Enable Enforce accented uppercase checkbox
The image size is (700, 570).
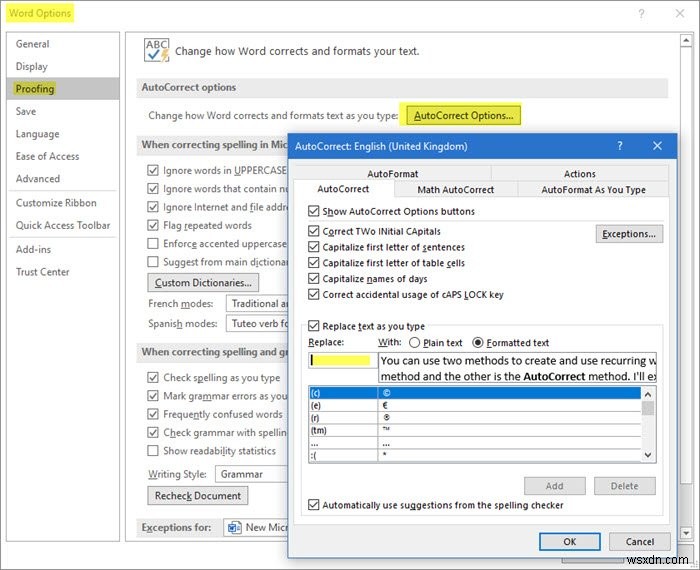tap(153, 244)
